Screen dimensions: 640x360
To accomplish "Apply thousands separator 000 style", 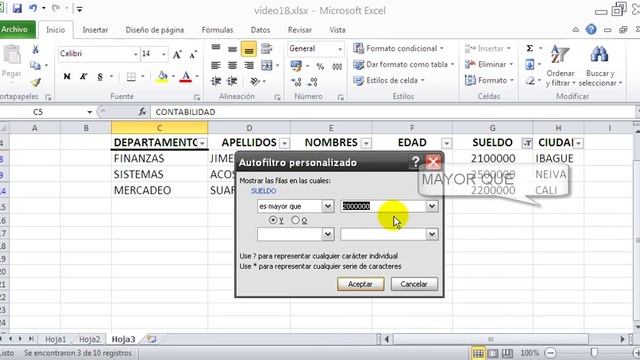I will pos(337,67).
